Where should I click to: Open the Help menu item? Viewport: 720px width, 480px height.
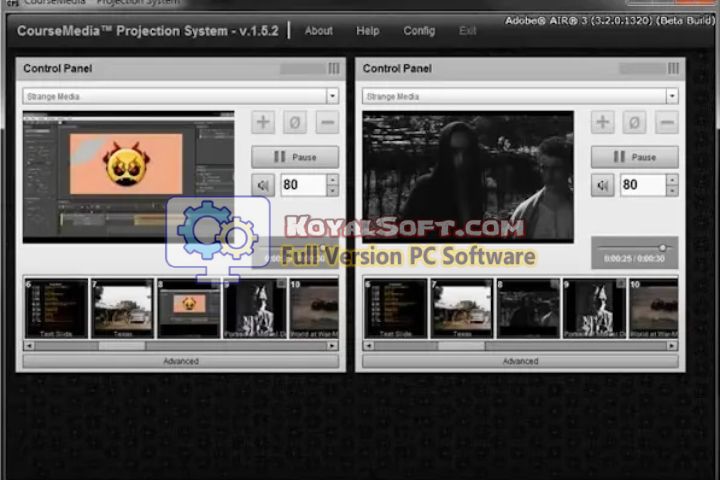click(368, 31)
